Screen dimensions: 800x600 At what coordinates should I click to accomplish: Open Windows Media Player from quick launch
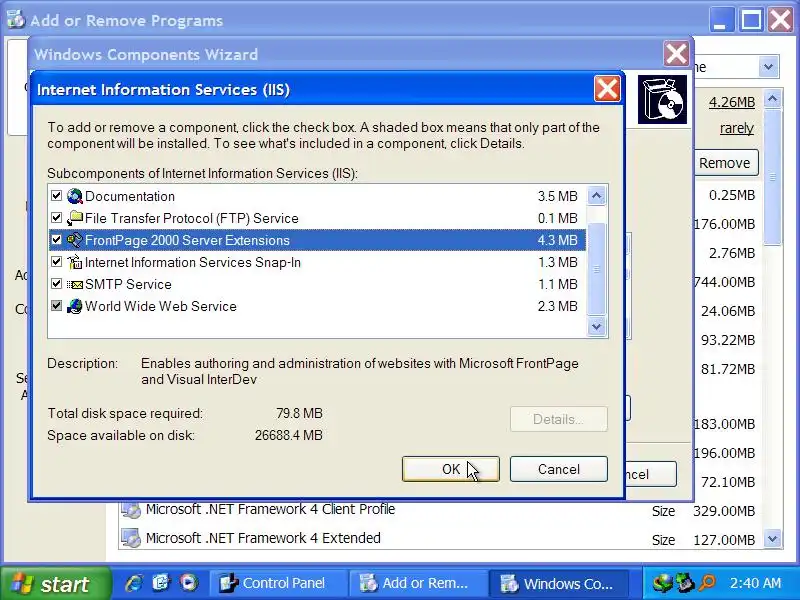[x=188, y=583]
